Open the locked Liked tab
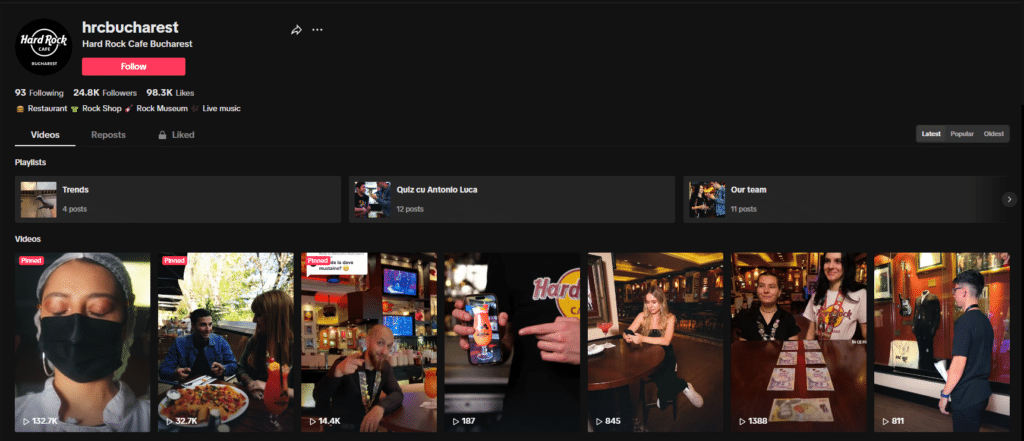Screen dimensions: 1024x441 coord(176,135)
